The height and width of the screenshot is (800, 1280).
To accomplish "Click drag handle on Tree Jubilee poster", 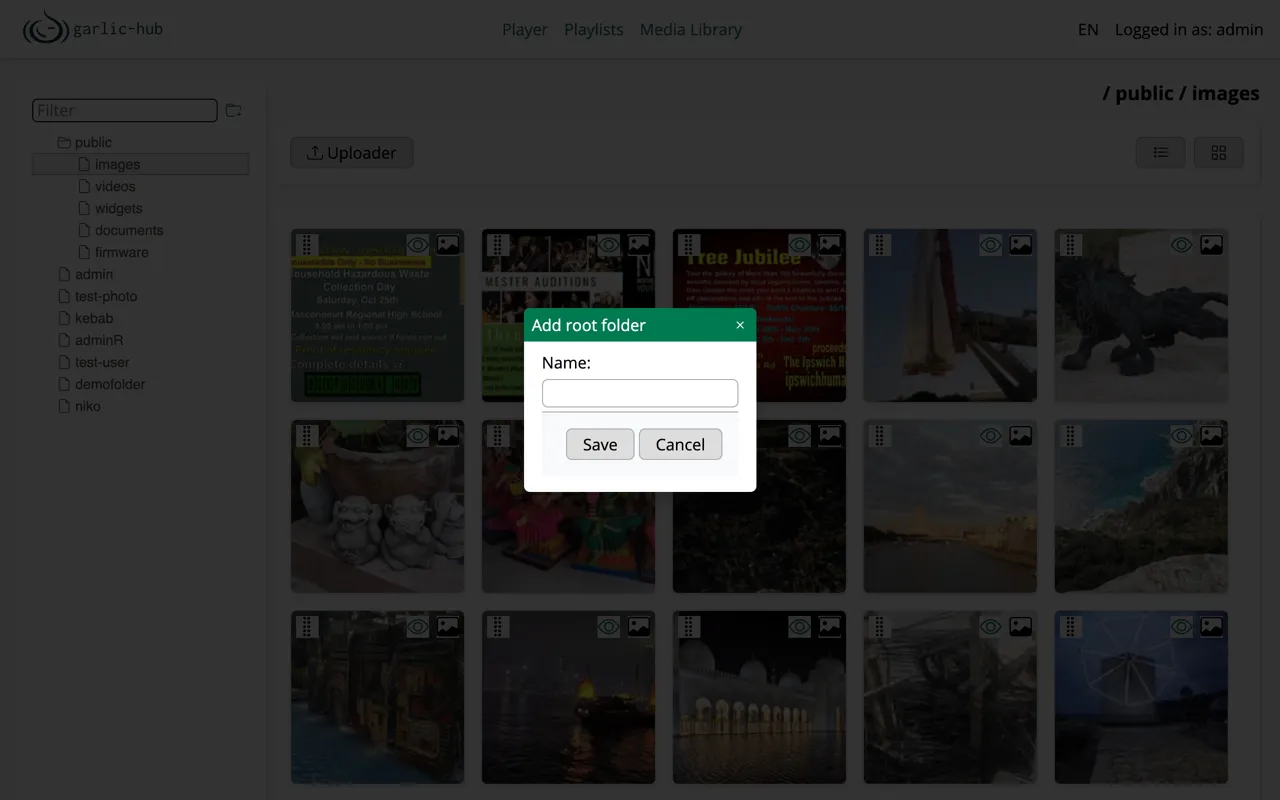I will coord(689,244).
